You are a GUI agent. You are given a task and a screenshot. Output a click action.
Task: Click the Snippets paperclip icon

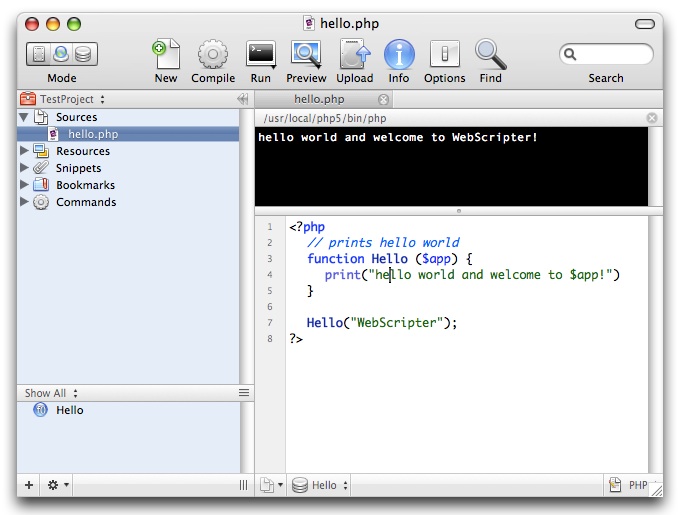pyautogui.click(x=41, y=168)
